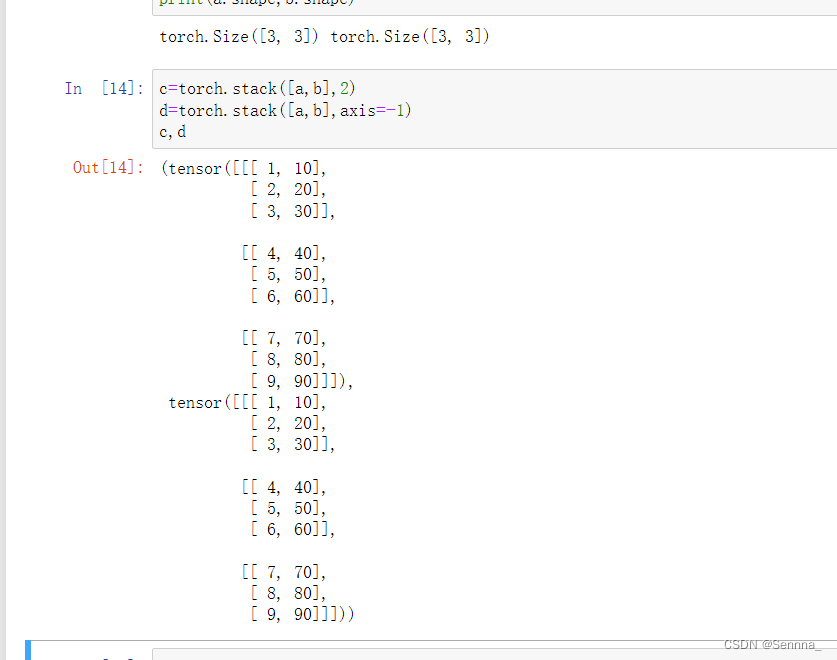Click the line c=torch.stack([a,b],2)
The image size is (837, 660).
[x=257, y=88]
